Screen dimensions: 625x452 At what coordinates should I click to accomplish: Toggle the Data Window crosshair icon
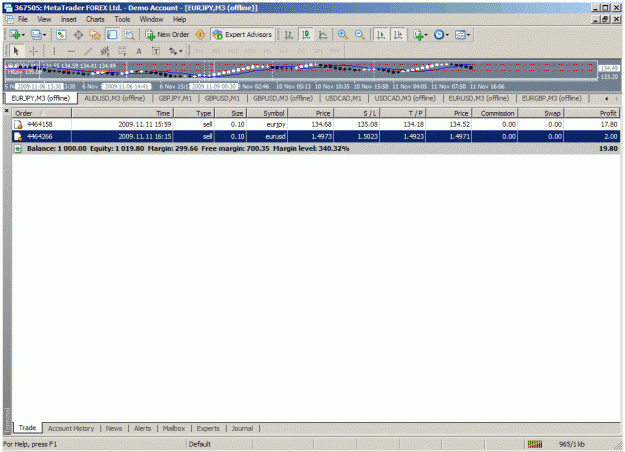pos(78,35)
